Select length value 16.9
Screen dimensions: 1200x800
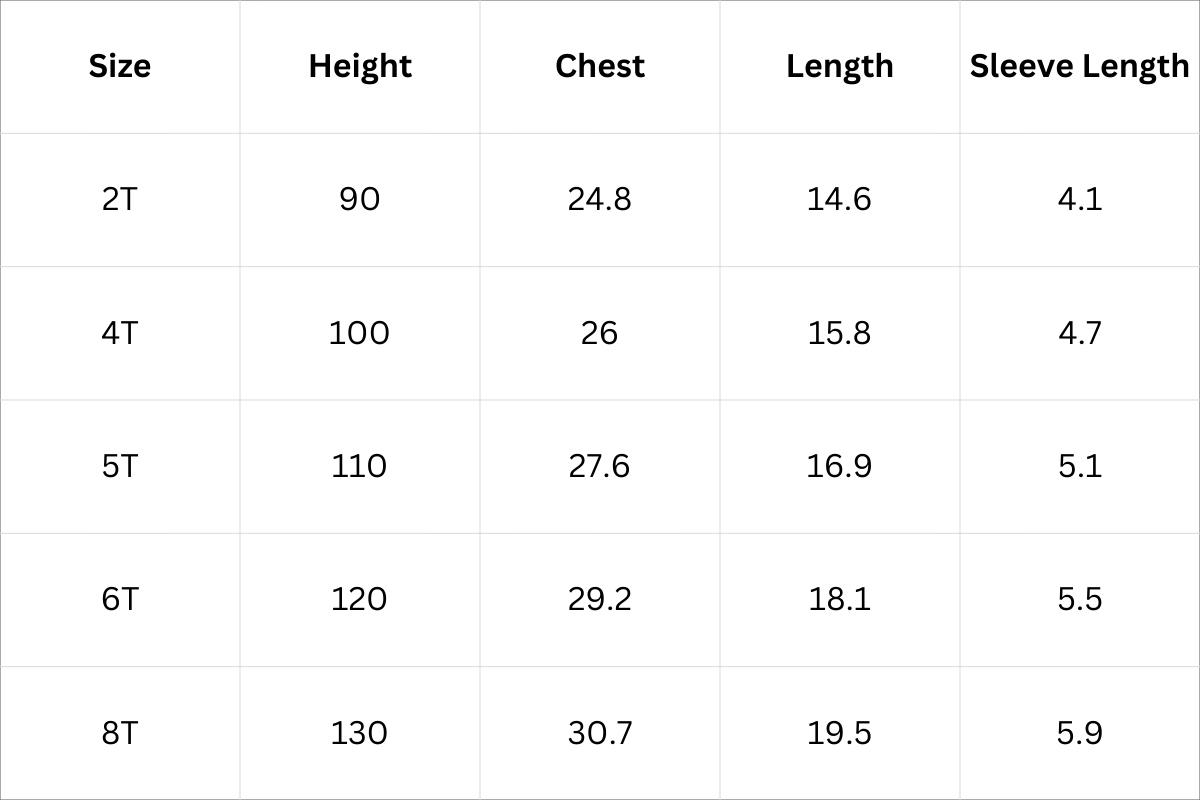840,466
